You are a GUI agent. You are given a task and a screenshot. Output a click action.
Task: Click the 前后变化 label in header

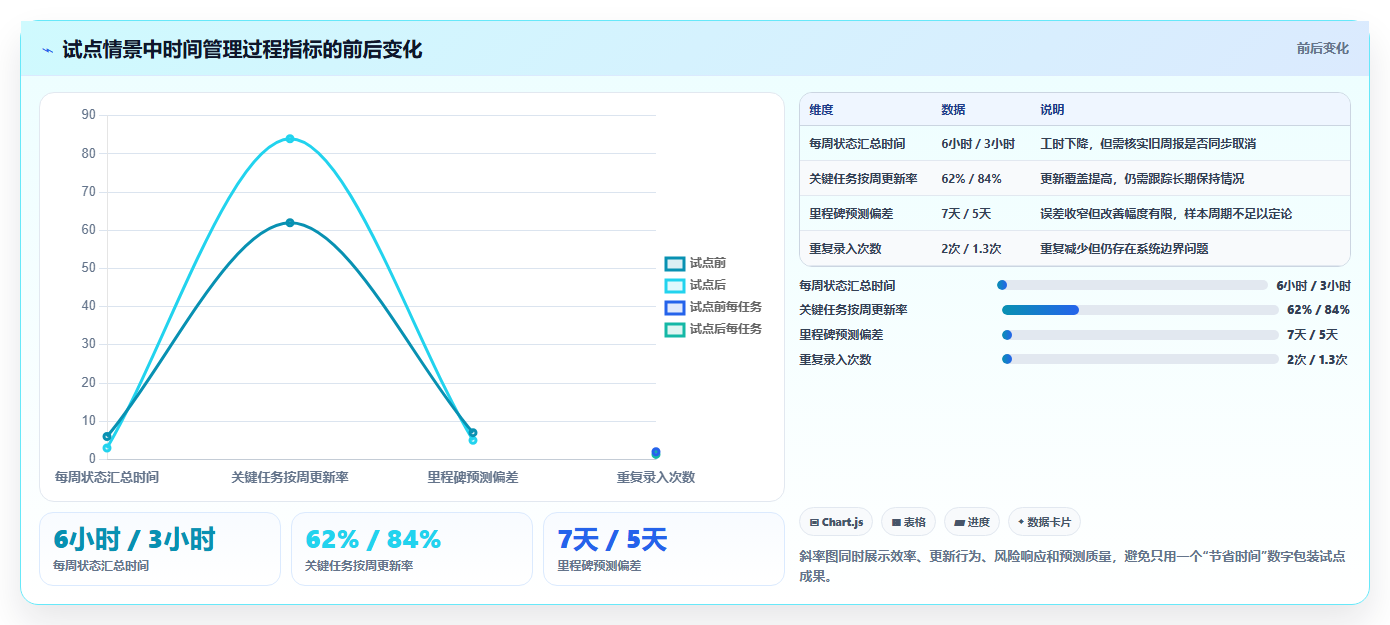1322,48
